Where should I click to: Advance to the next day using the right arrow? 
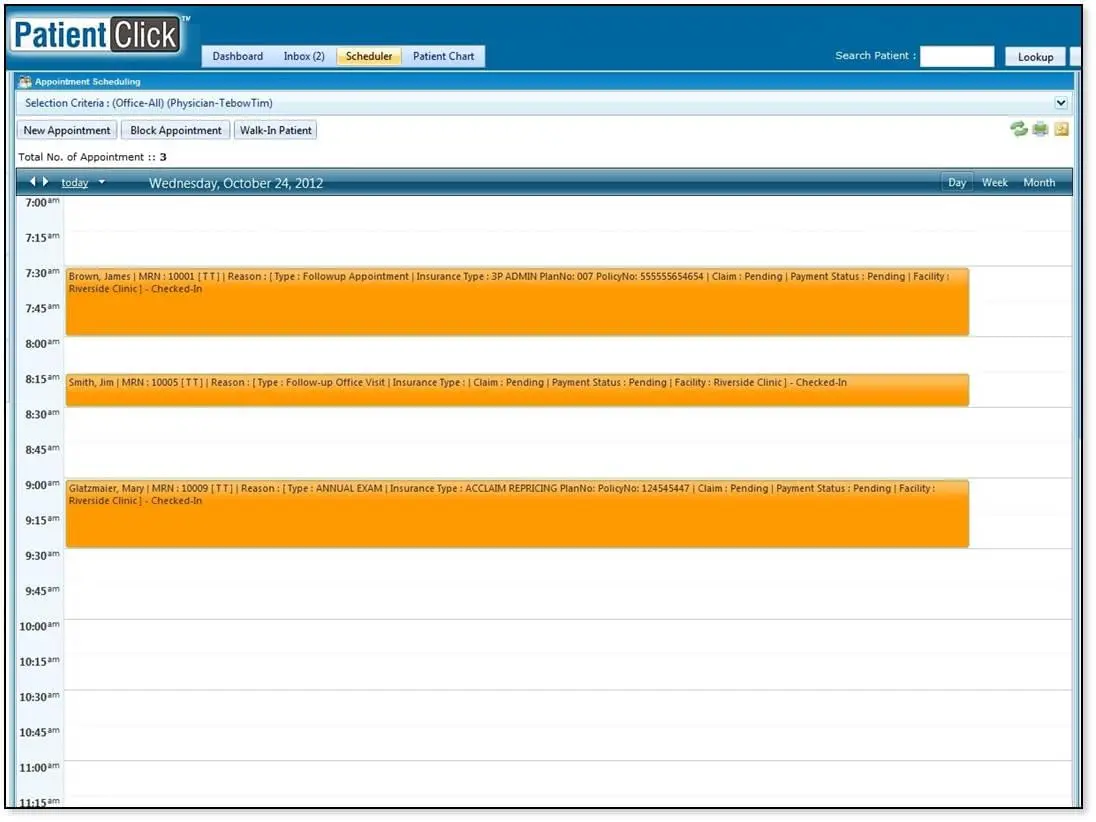(x=44, y=182)
